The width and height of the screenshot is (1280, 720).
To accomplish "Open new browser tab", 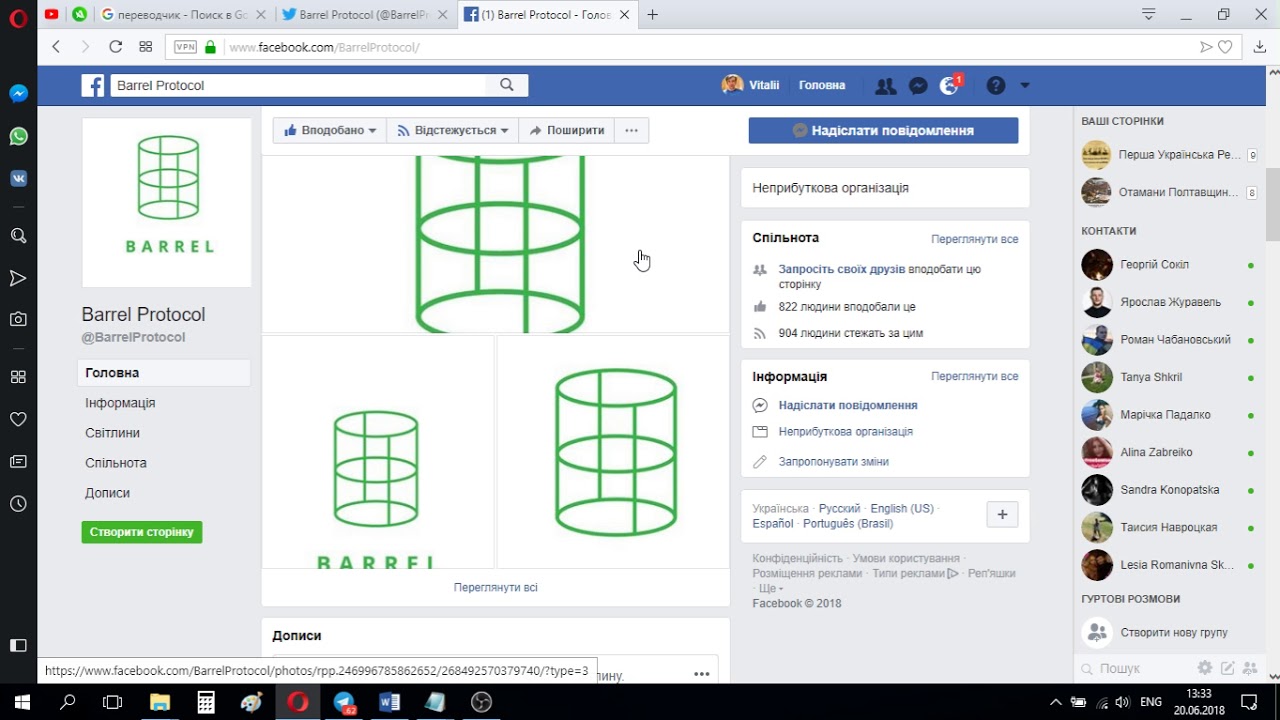I will tap(652, 15).
